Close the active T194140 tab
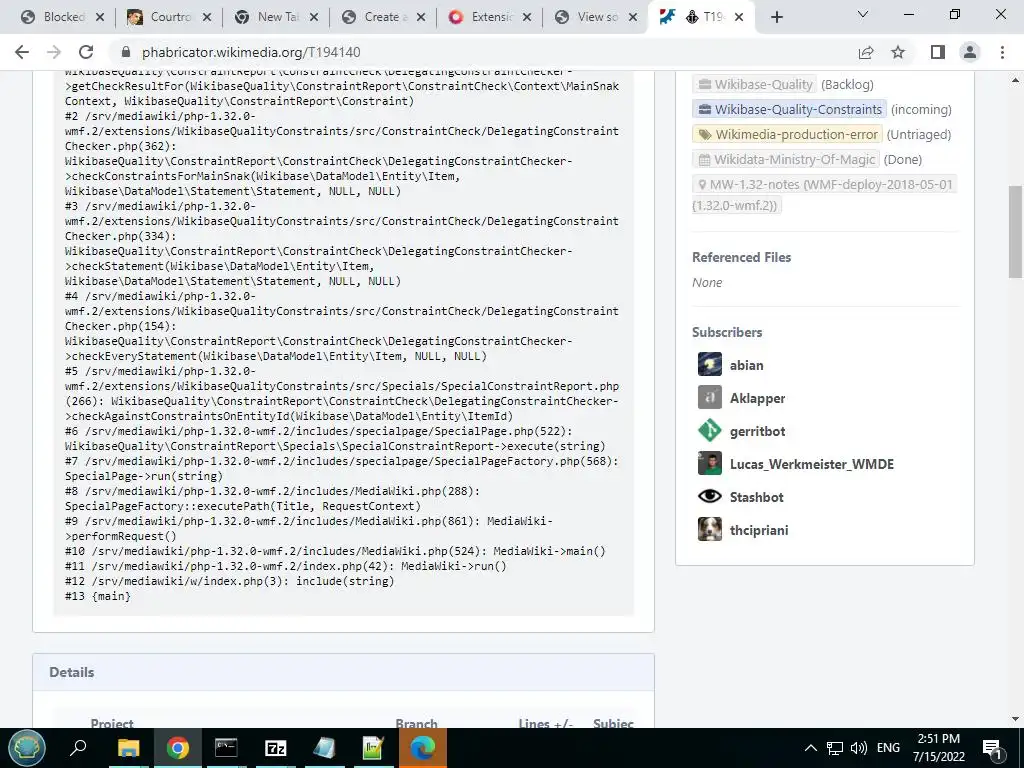The image size is (1024, 768). coord(739,18)
